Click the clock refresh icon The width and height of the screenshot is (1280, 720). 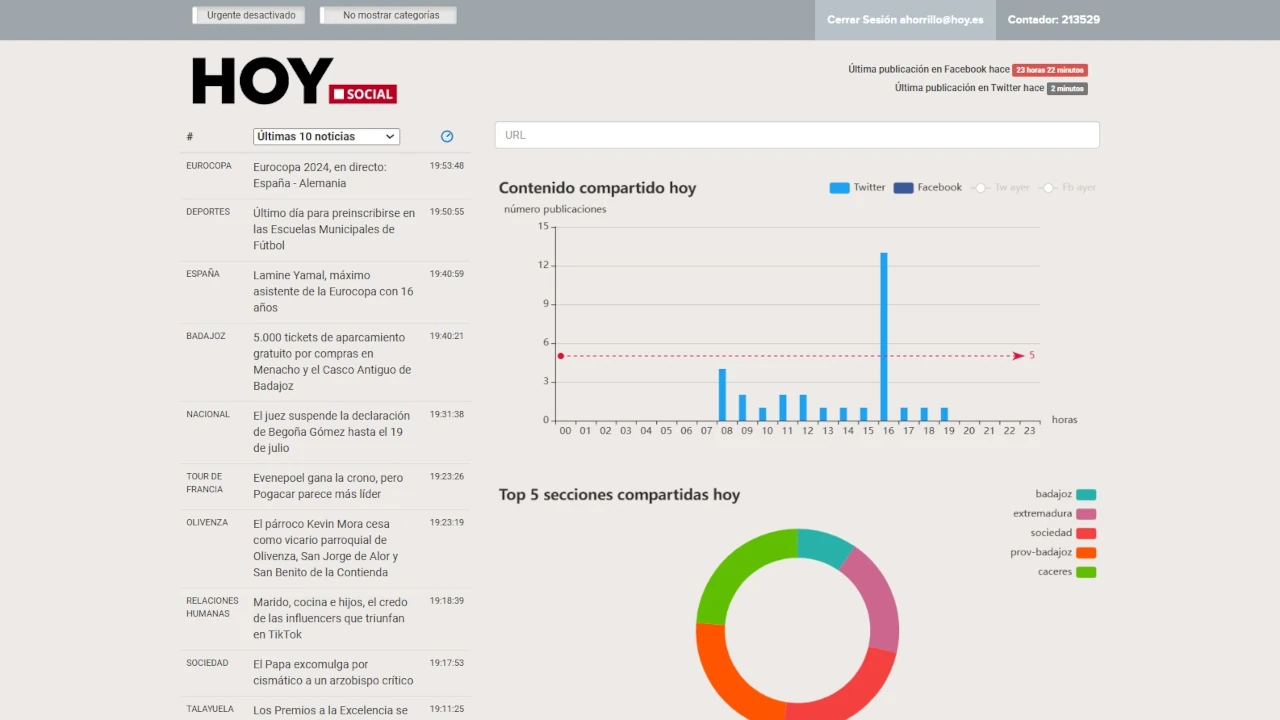[x=447, y=136]
